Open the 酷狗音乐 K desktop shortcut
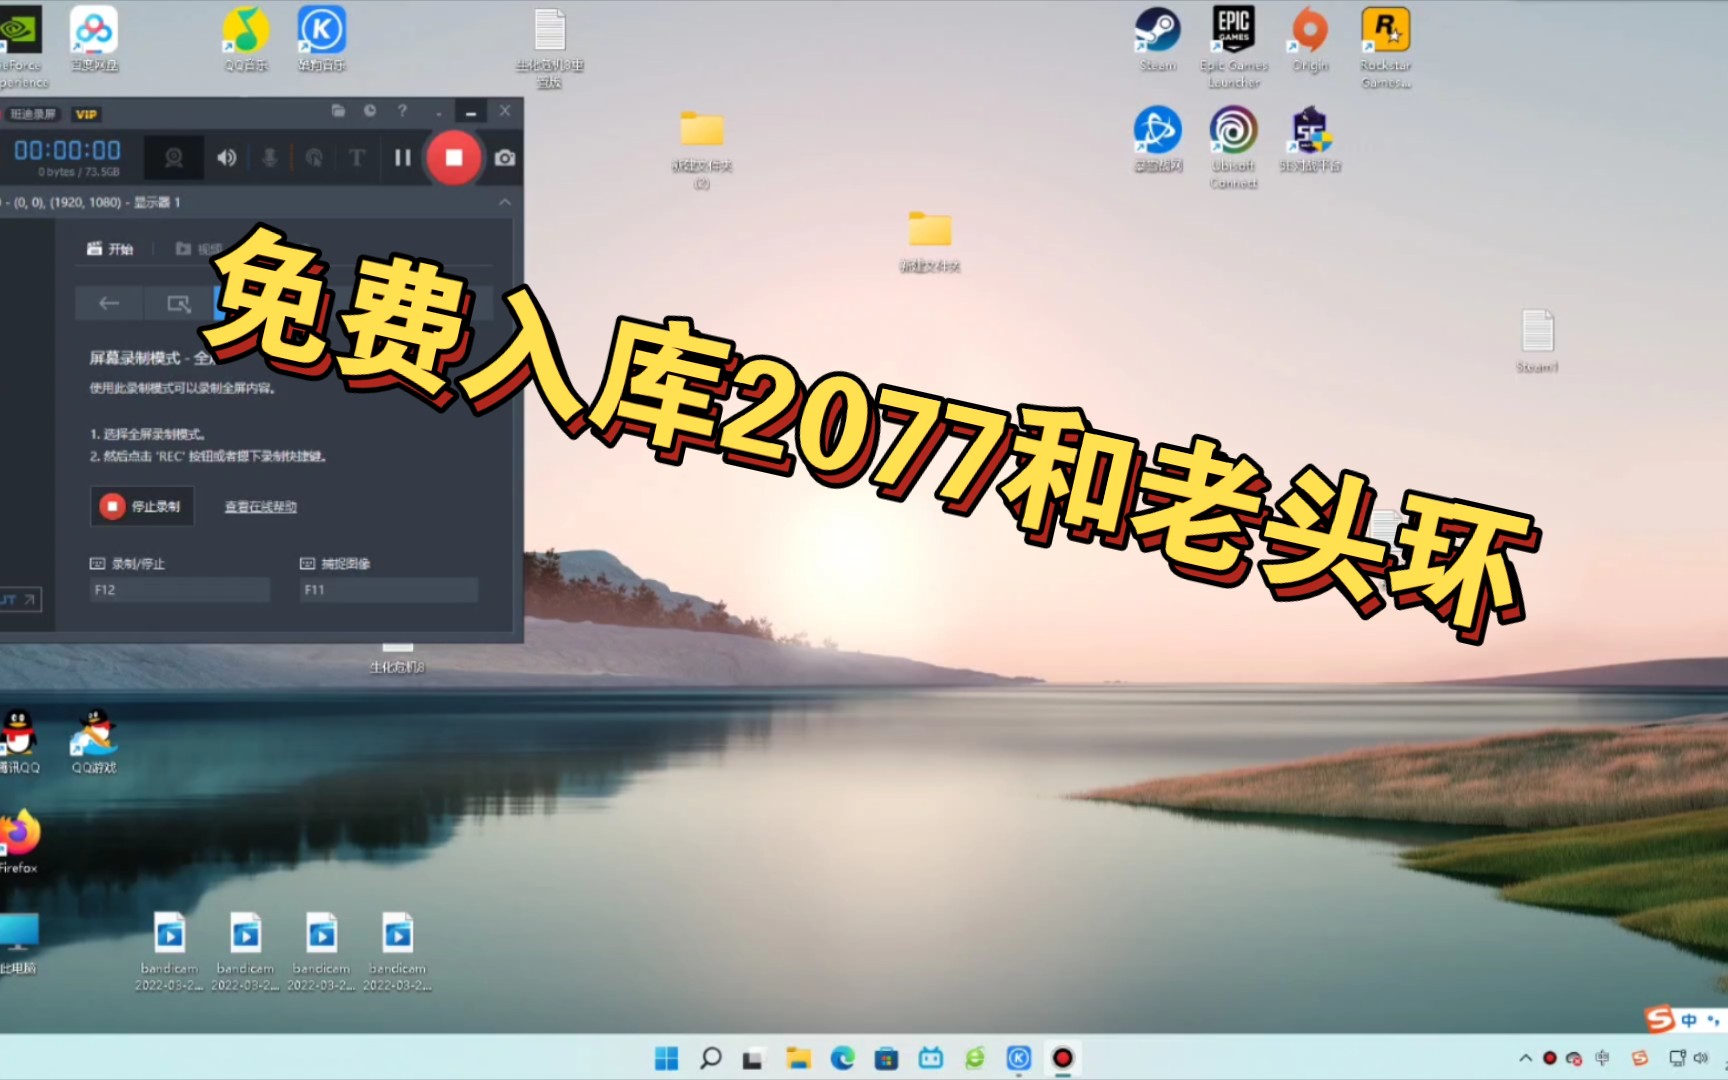 coord(322,40)
